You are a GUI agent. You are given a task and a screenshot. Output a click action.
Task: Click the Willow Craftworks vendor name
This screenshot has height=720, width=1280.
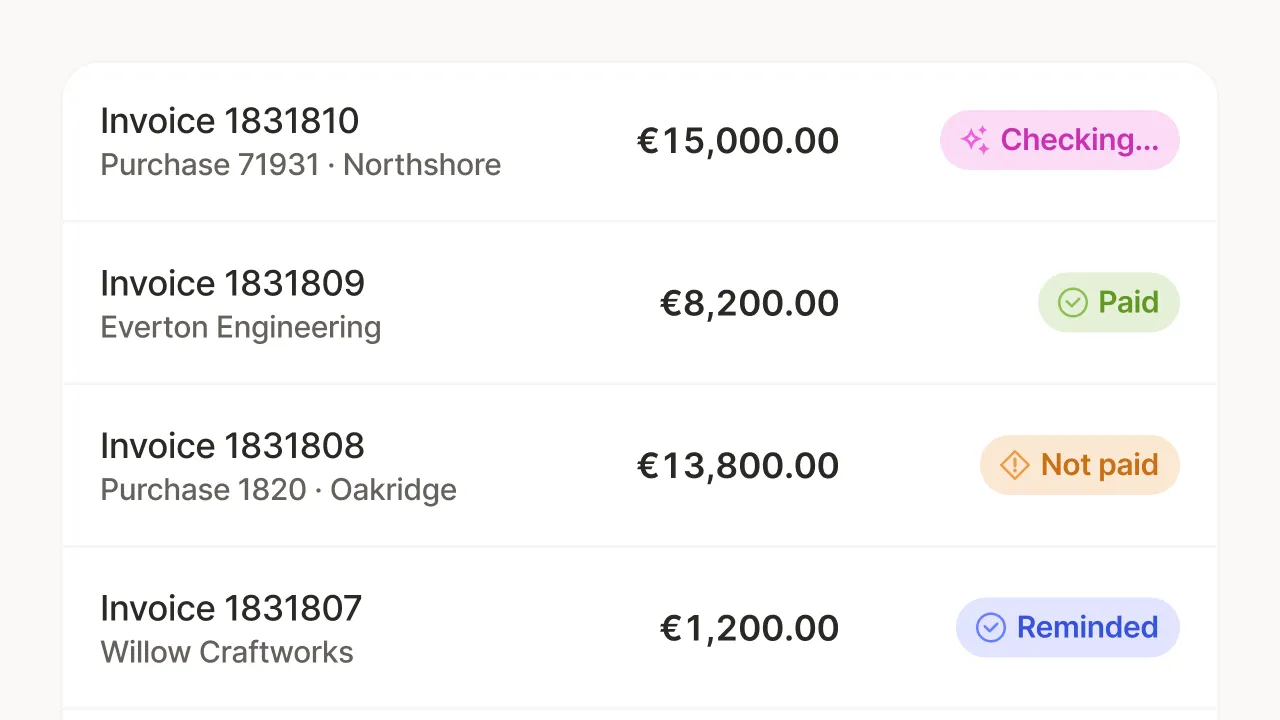(227, 653)
